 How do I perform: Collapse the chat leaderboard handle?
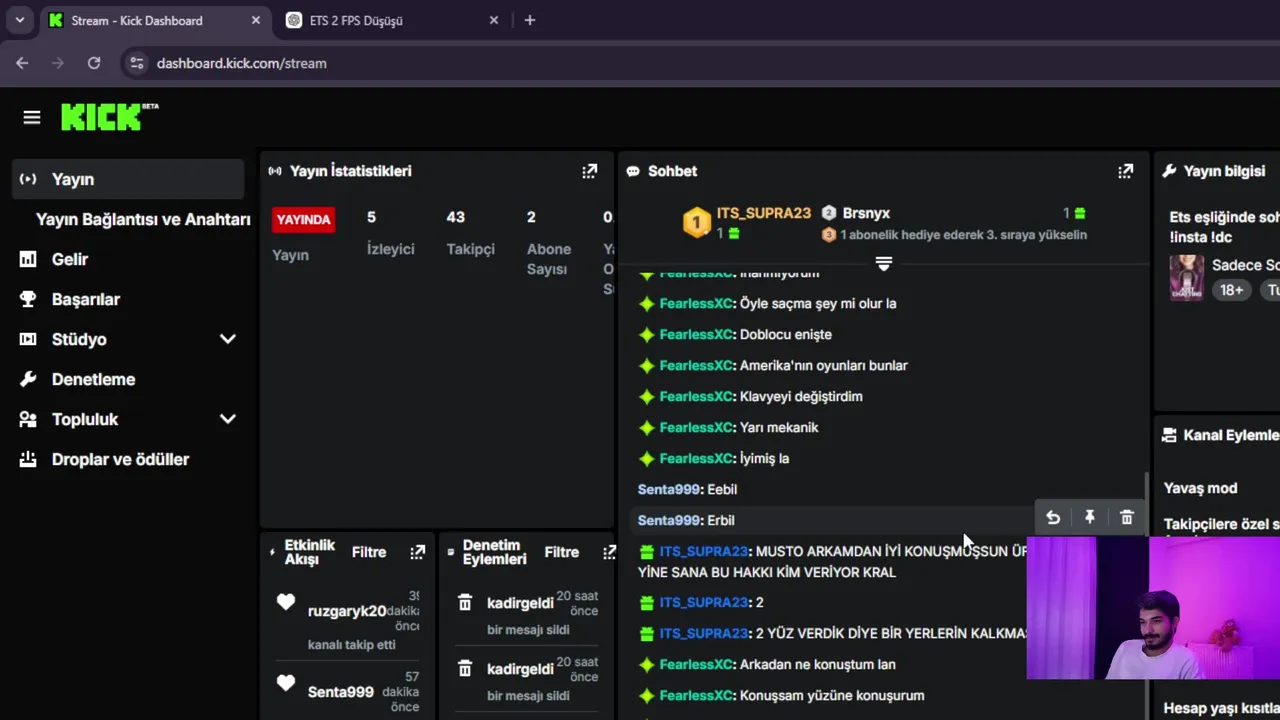[x=884, y=264]
